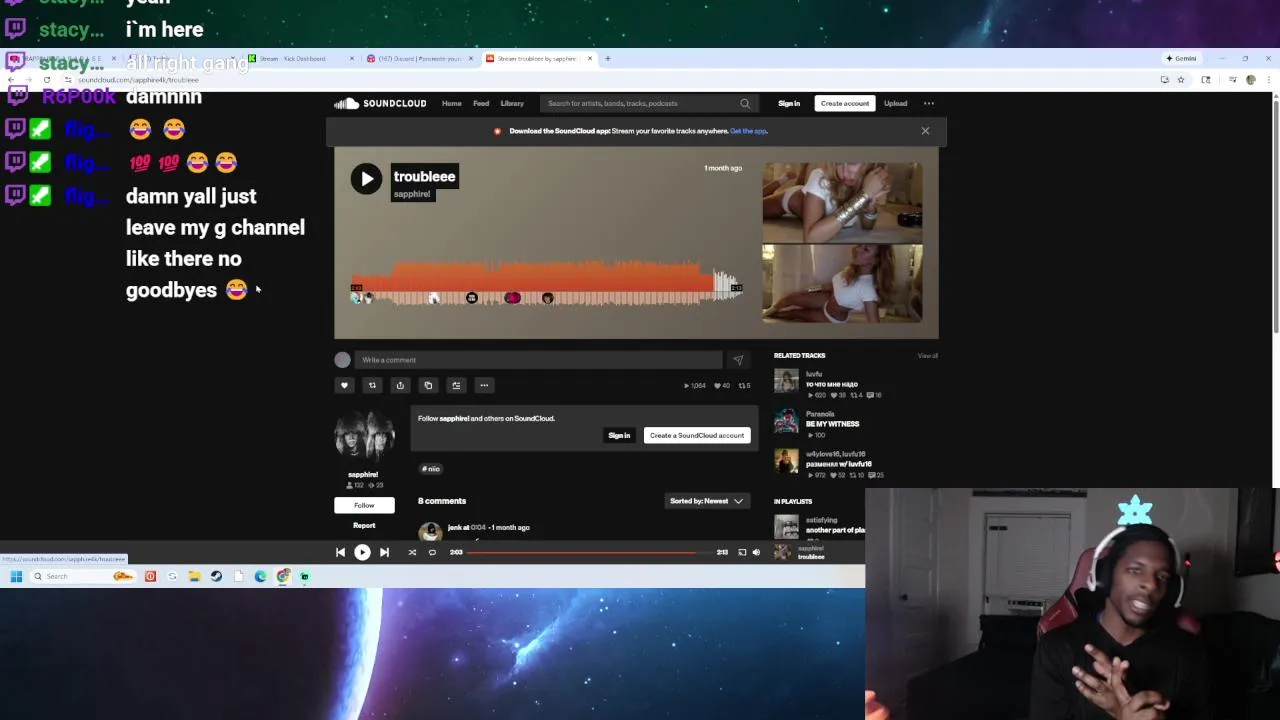Expand the Sorted by: Newest dropdown
The image size is (1280, 720).
tap(706, 501)
